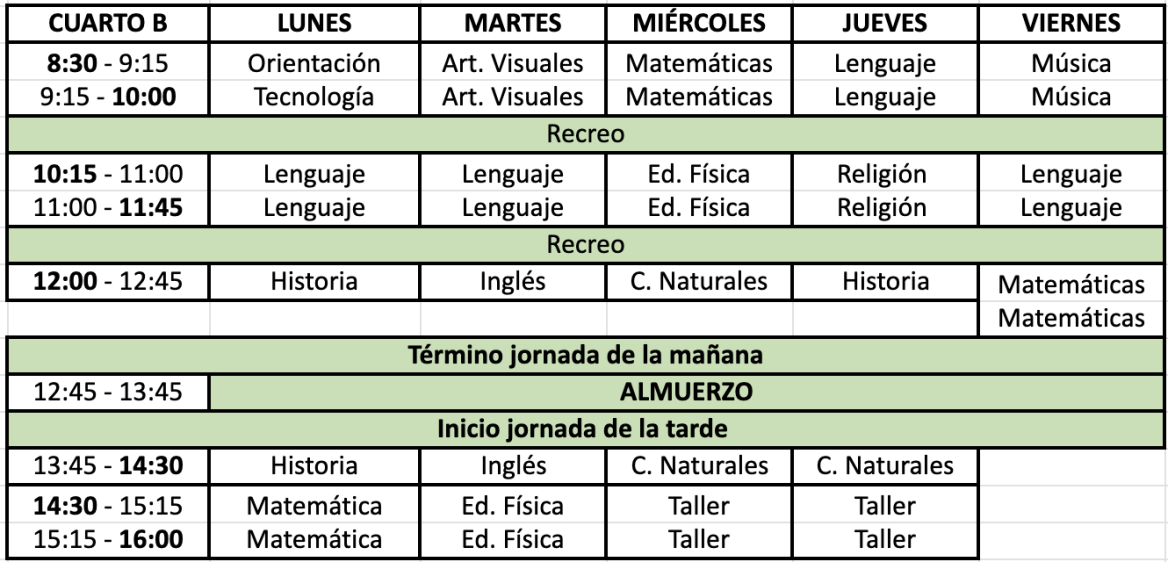Screen dimensions: 1168x562
Task: Select the Orientación cell on Monday
Action: point(315,65)
